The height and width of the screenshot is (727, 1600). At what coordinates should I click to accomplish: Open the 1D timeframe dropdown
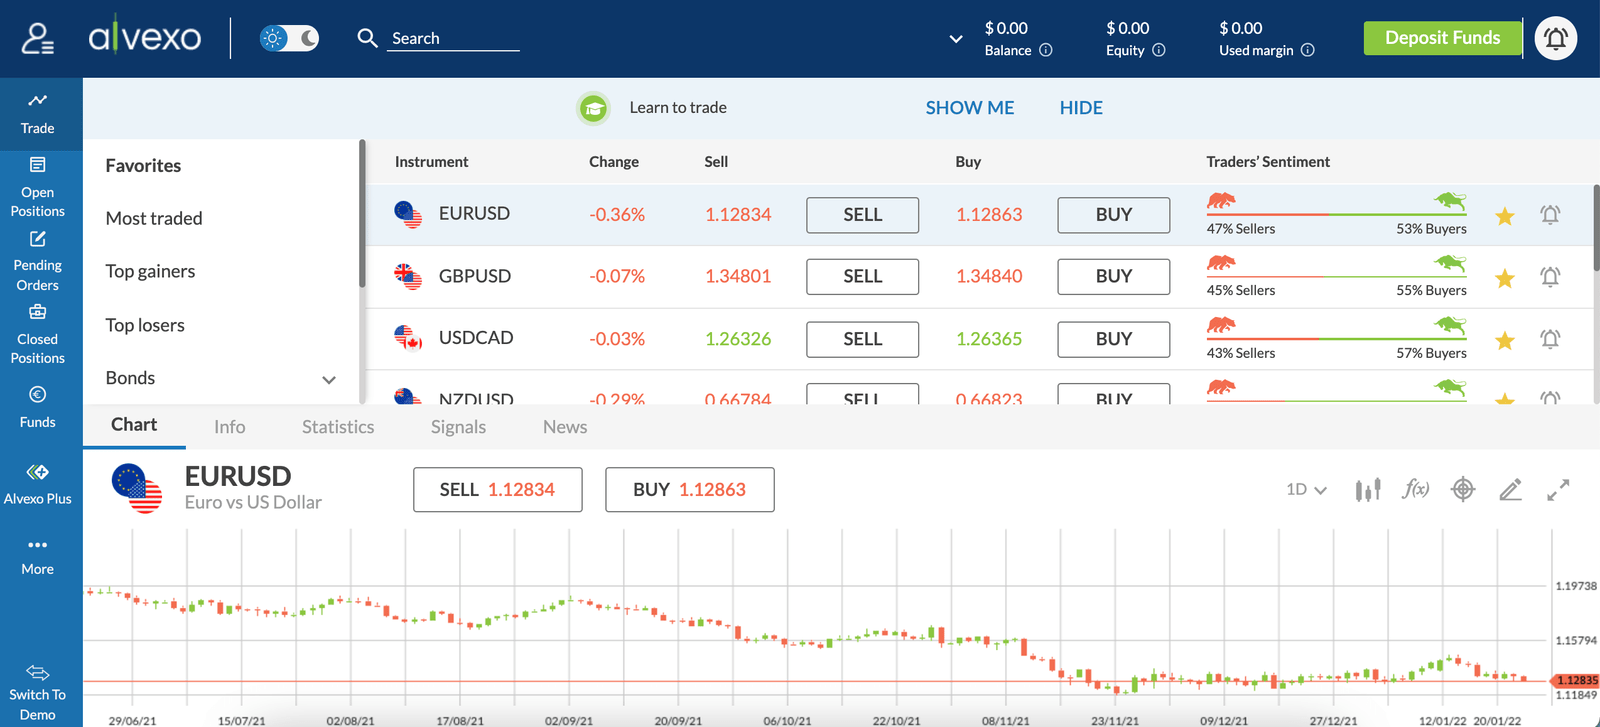(1306, 489)
